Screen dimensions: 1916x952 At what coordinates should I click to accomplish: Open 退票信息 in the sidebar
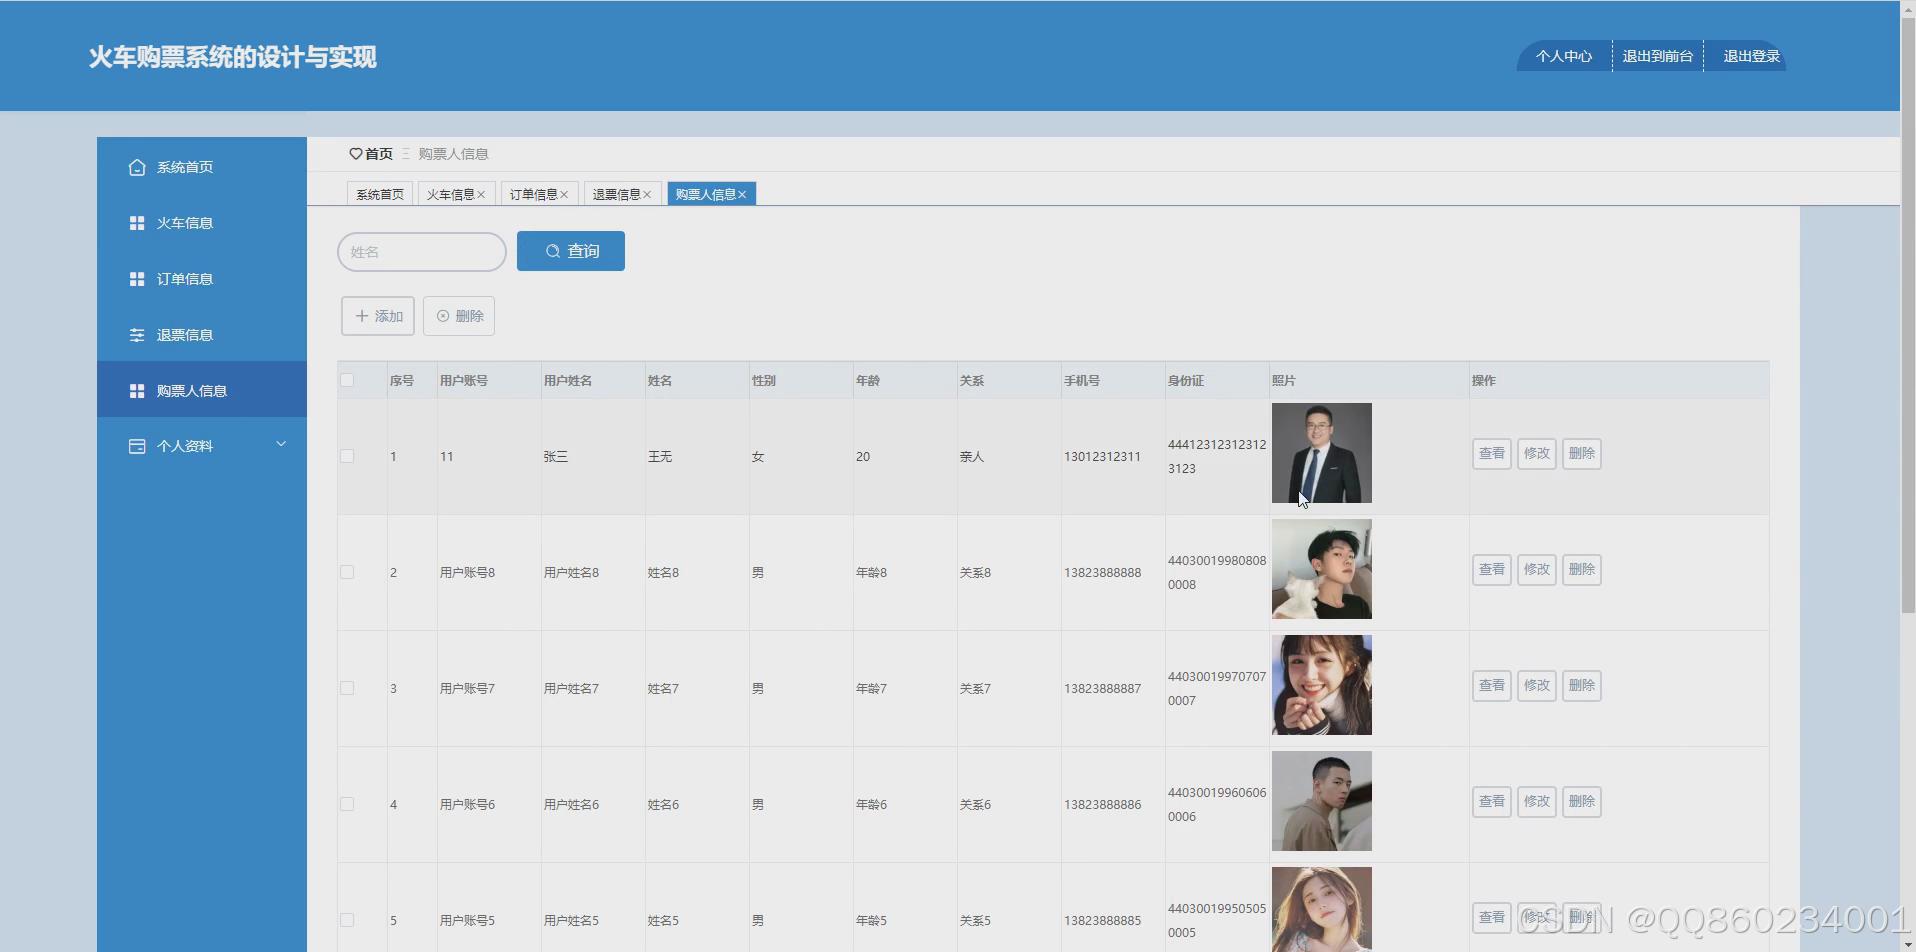[x=202, y=335]
